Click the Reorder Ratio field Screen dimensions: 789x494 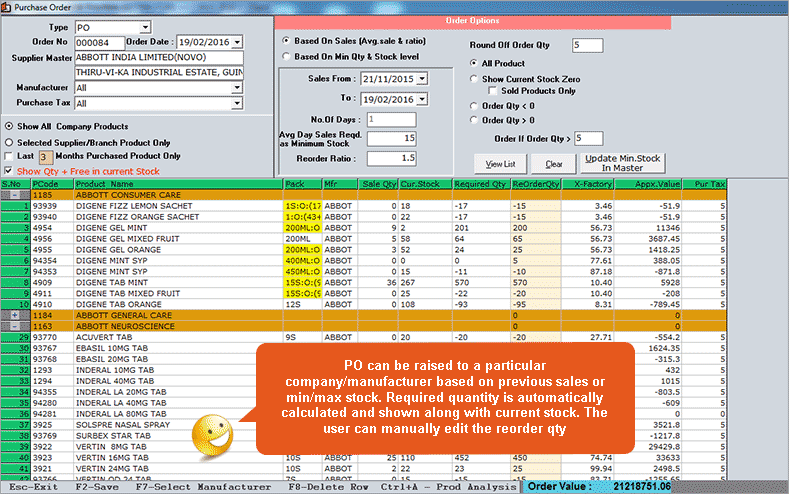[x=391, y=158]
